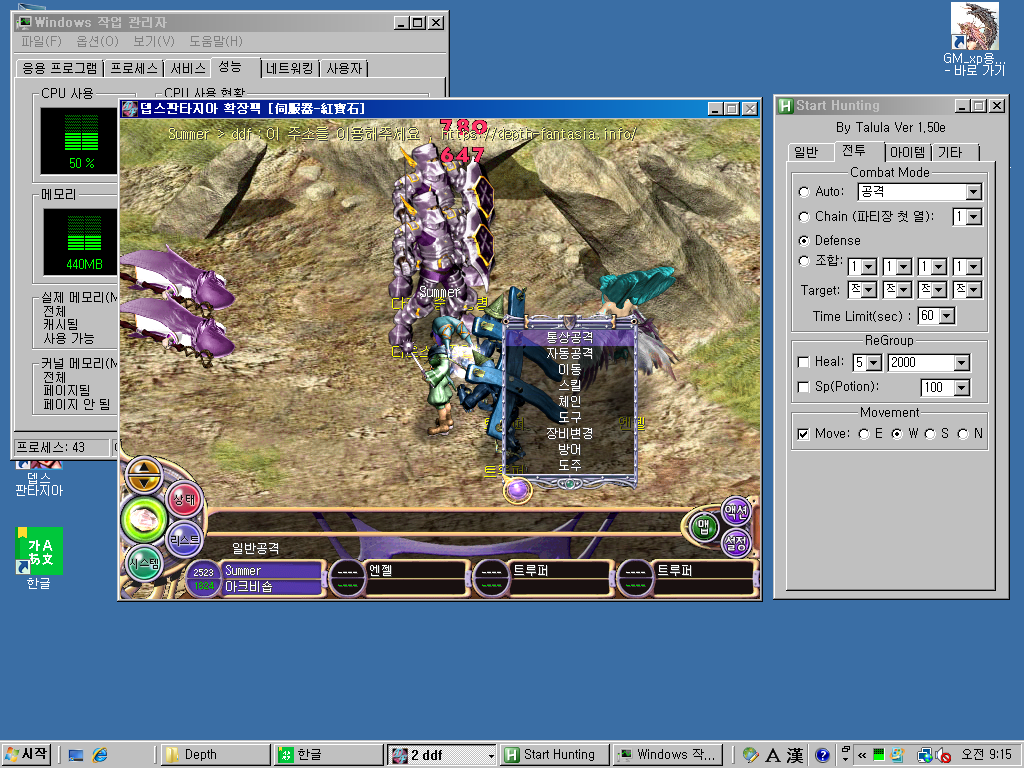Expand hidden tray icons chevron
The height and width of the screenshot is (768, 1024).
point(862,756)
